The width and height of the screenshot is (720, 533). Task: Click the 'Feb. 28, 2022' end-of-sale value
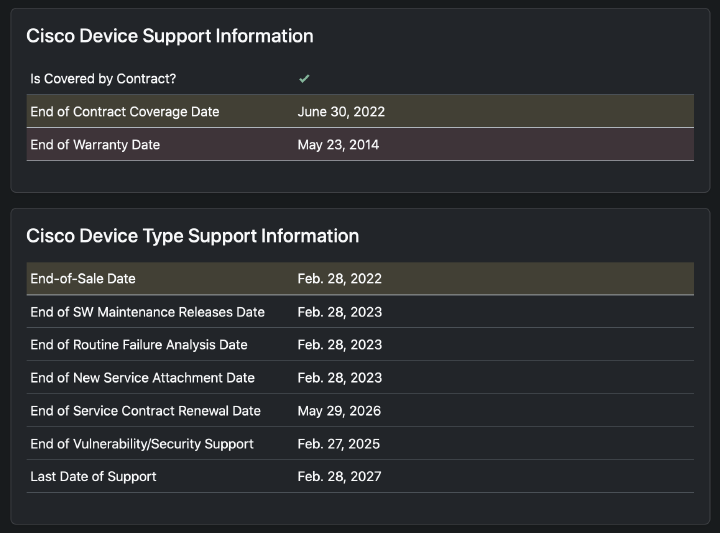(x=340, y=279)
